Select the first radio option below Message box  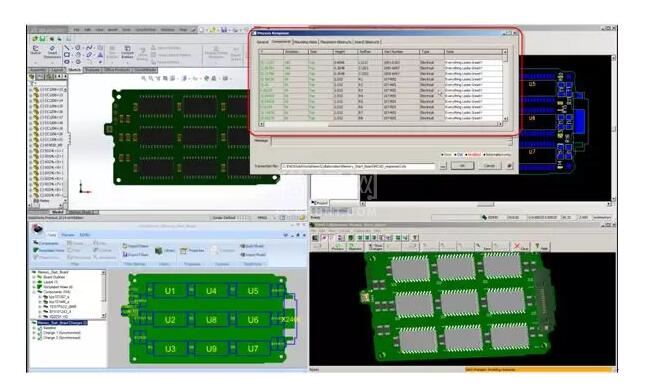(x=442, y=155)
